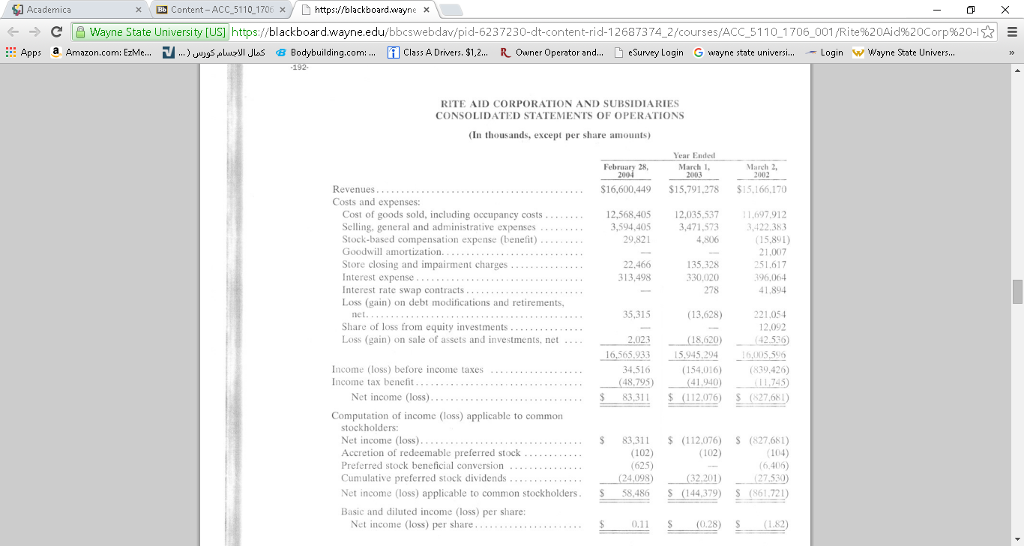Screen dimensions: 1024x546
Task: Click common stockholders income 58,486
Action: [636, 493]
